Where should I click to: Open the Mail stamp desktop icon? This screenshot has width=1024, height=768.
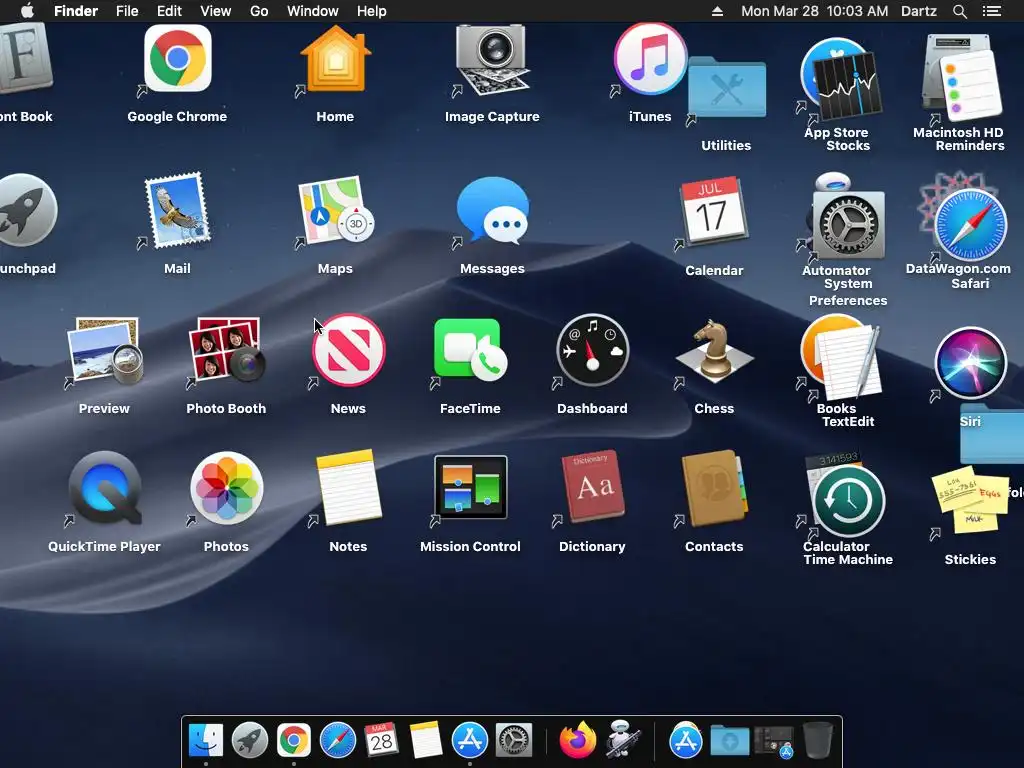178,210
